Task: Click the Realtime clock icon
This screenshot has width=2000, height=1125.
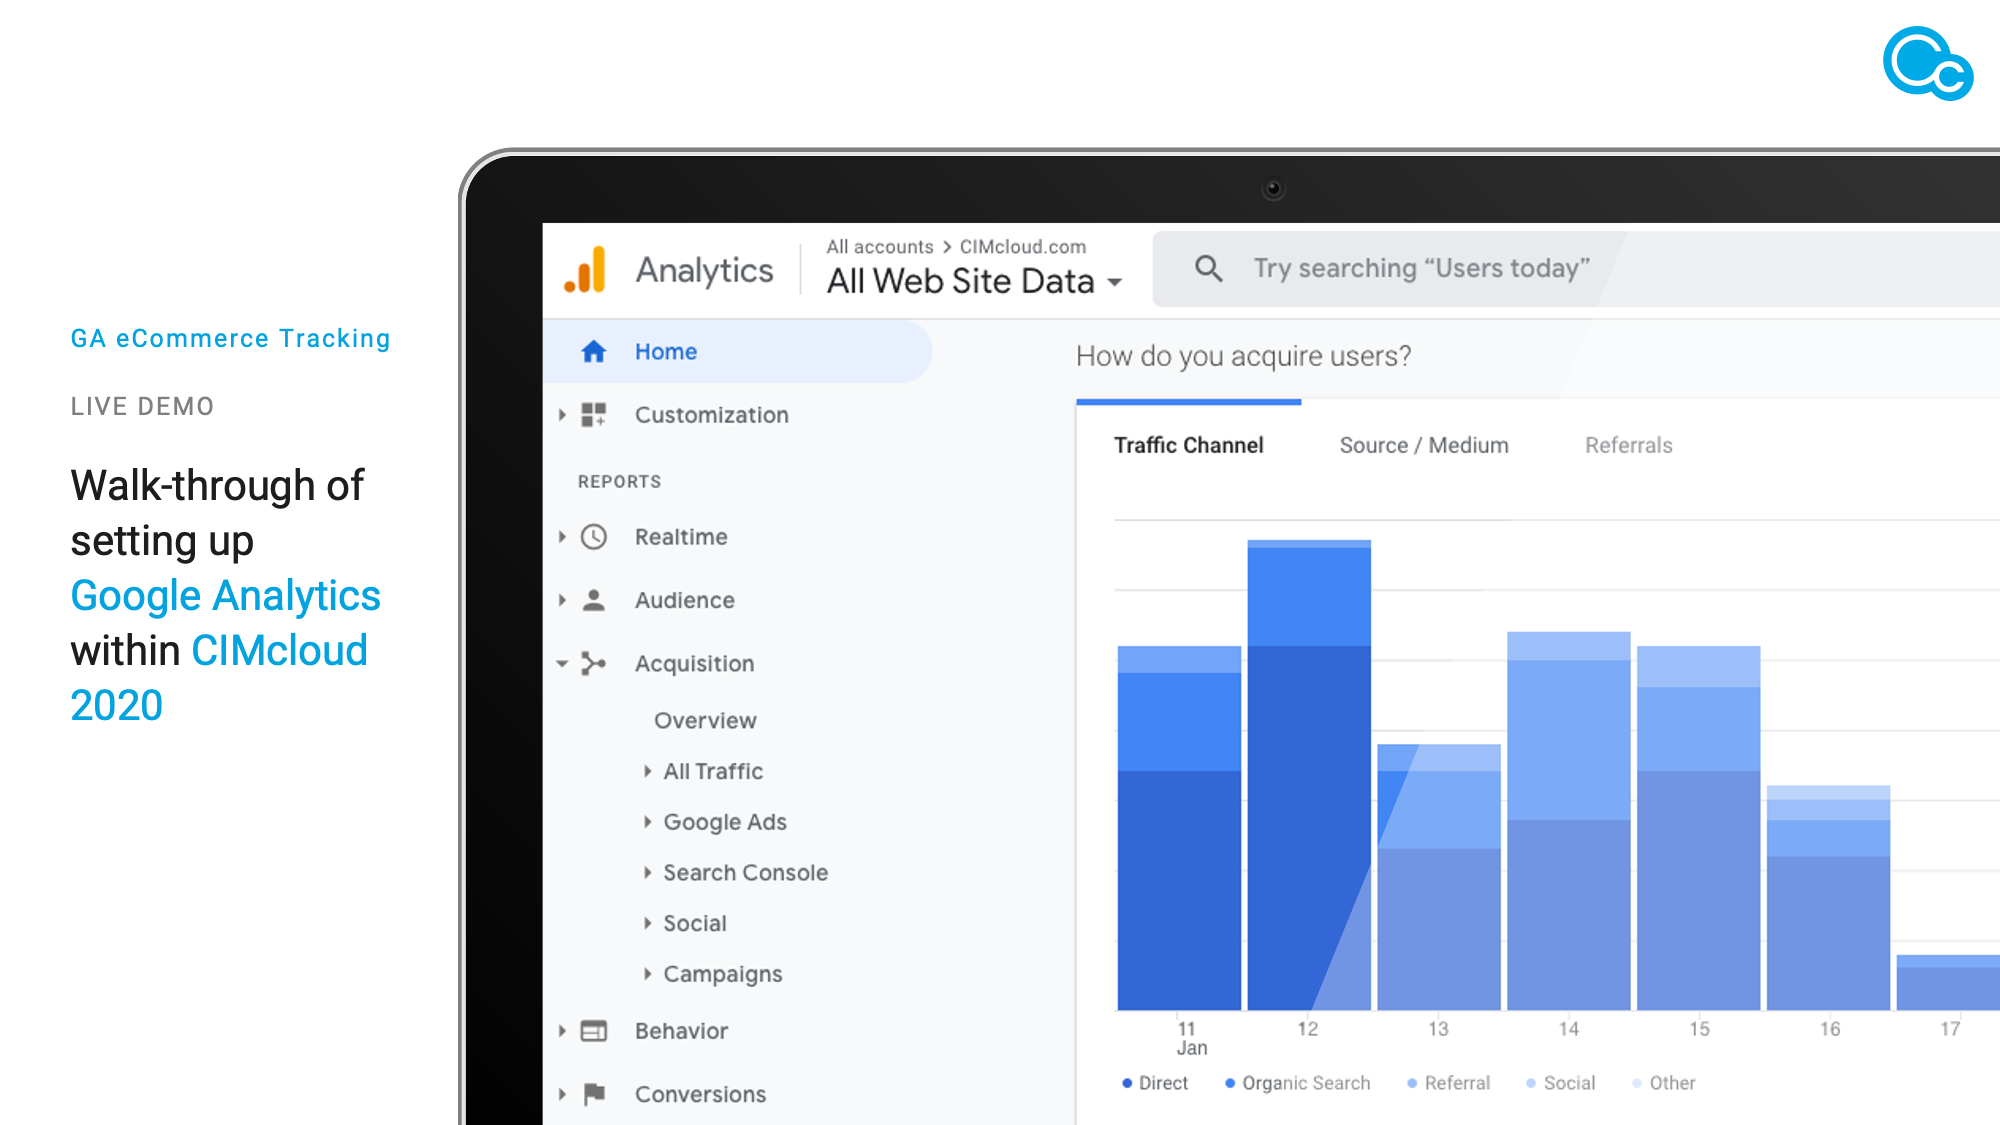Action: [x=594, y=537]
